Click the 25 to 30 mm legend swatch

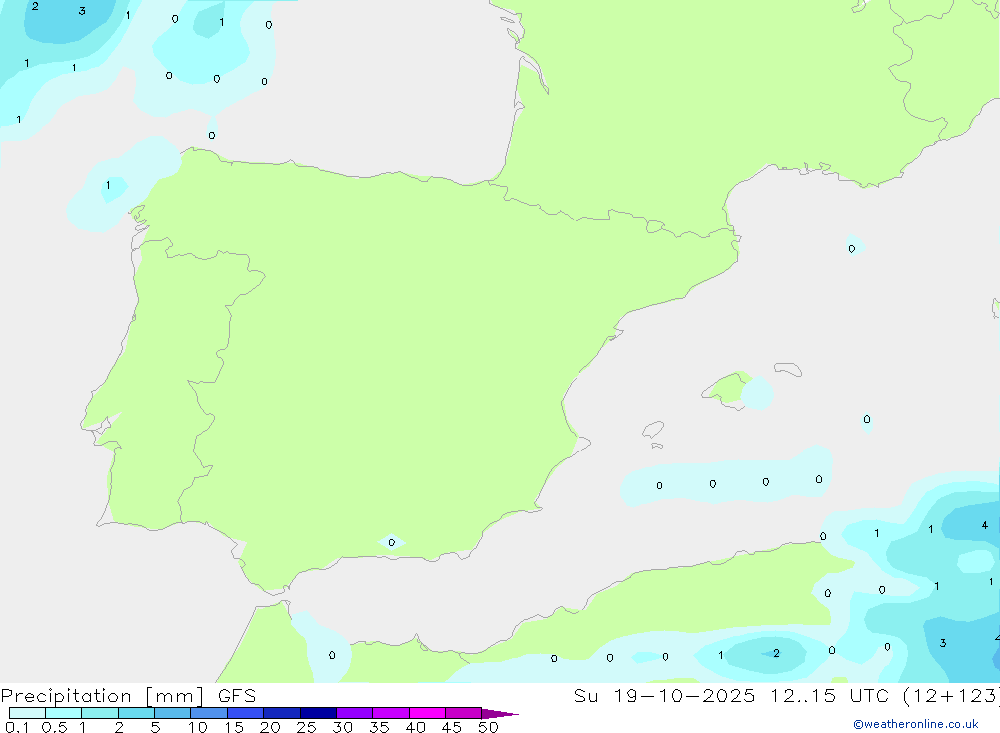click(x=318, y=713)
